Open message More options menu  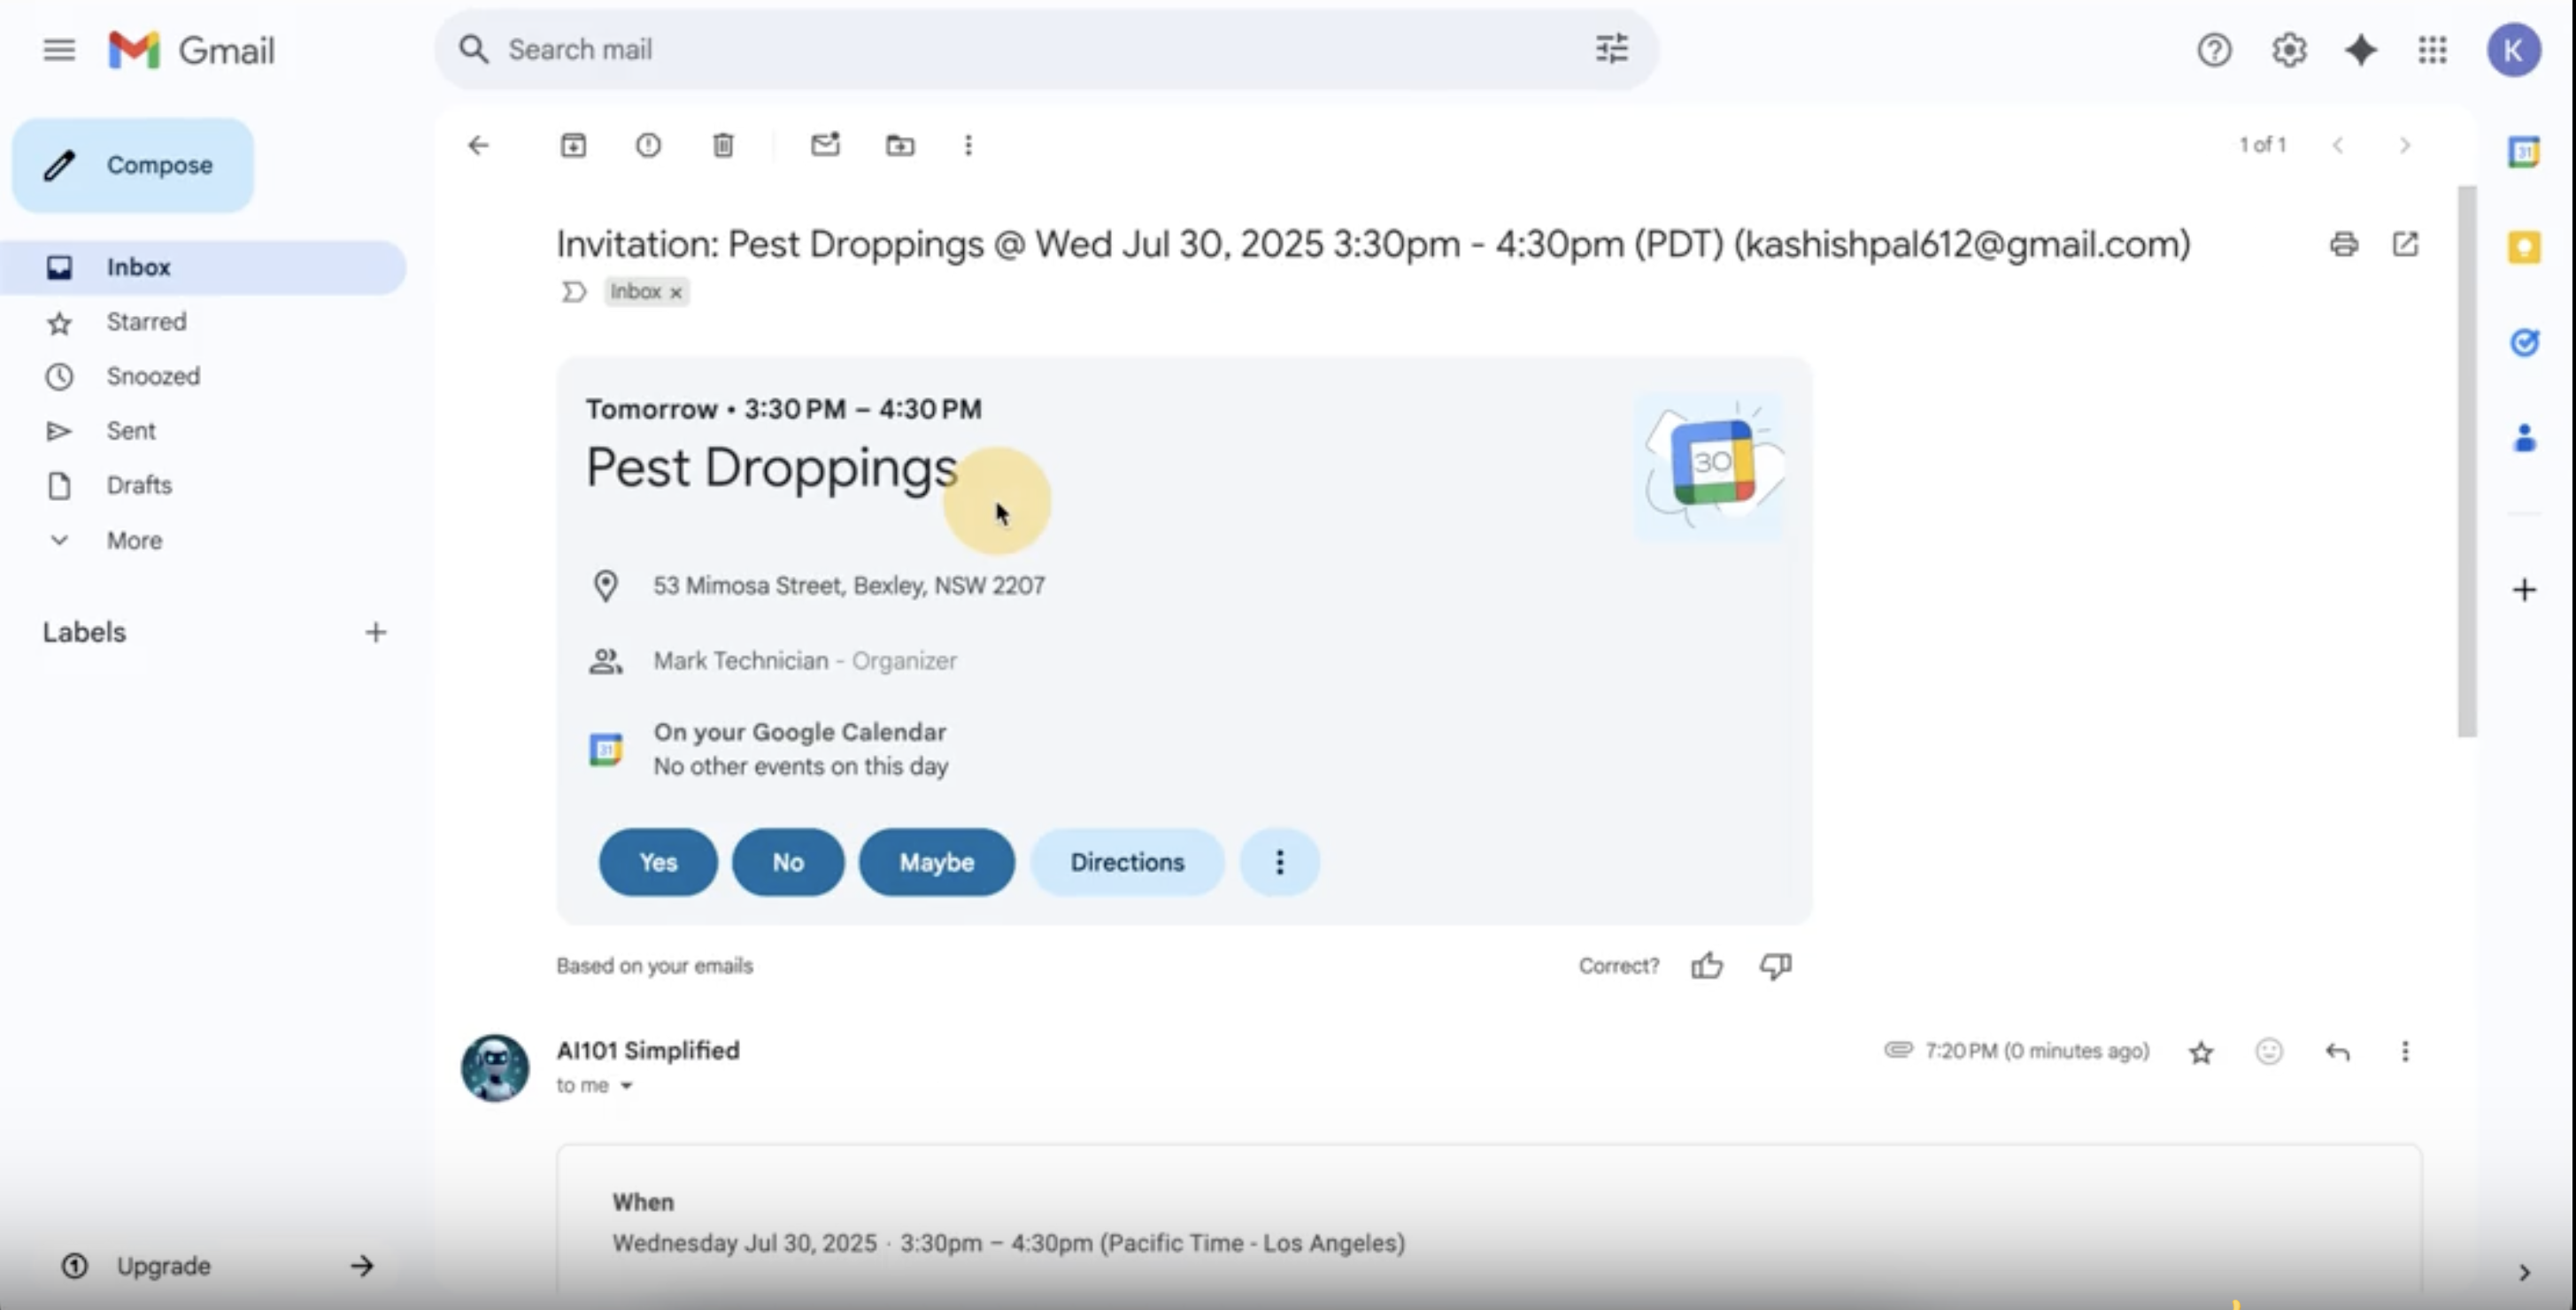pyautogui.click(x=2405, y=1051)
